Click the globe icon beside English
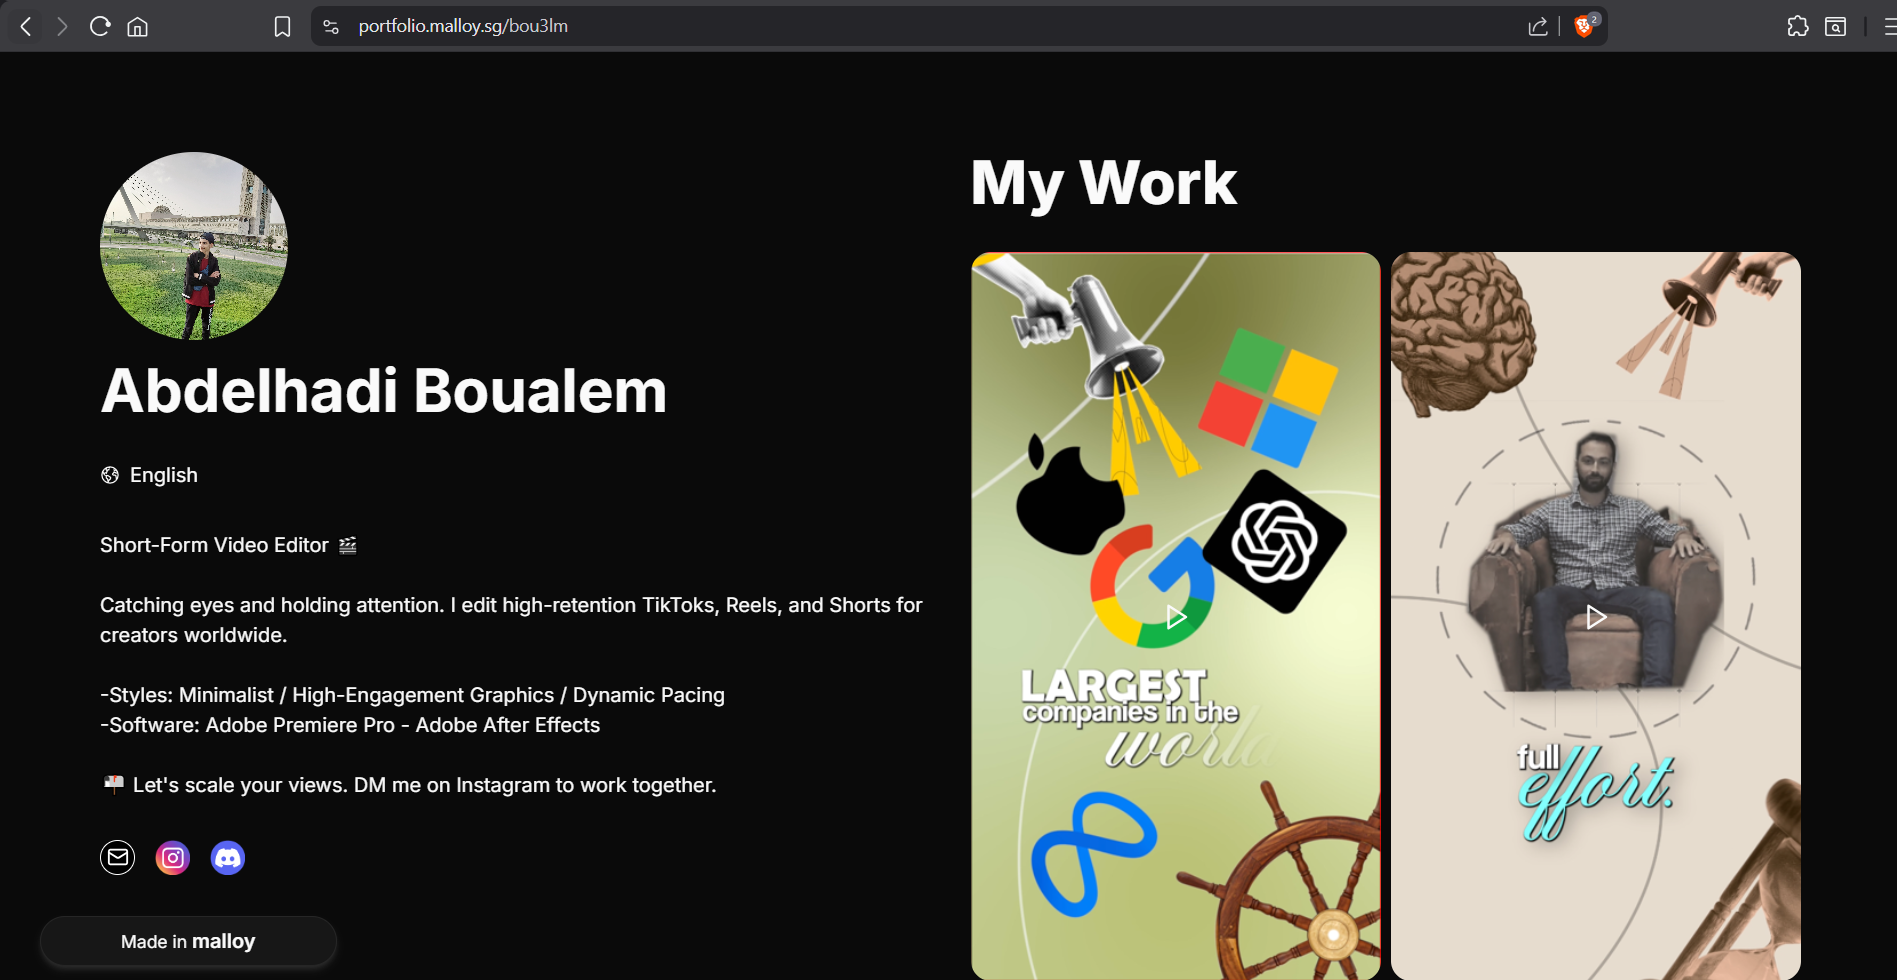Screen dimensions: 1897x980 110,475
